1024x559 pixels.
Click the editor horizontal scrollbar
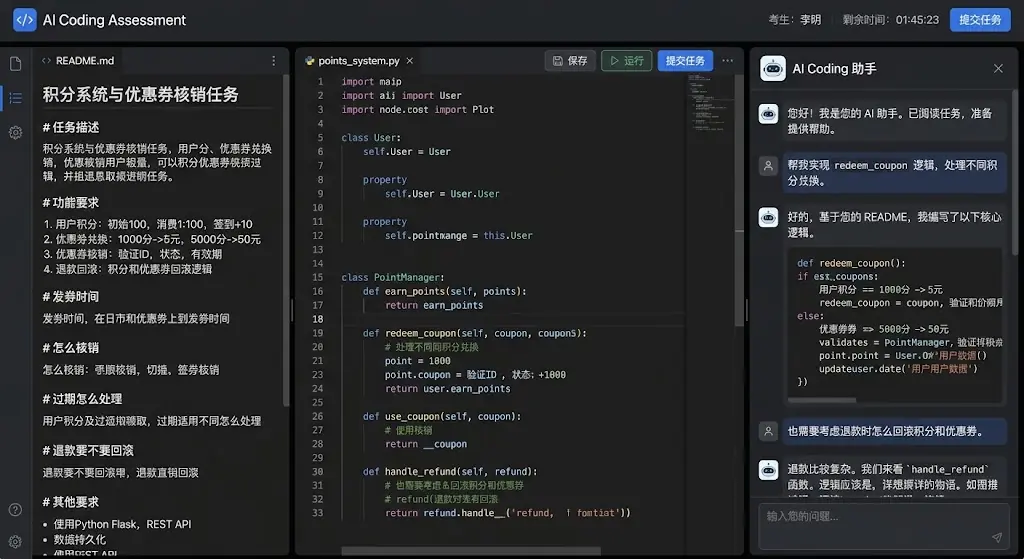coord(470,551)
